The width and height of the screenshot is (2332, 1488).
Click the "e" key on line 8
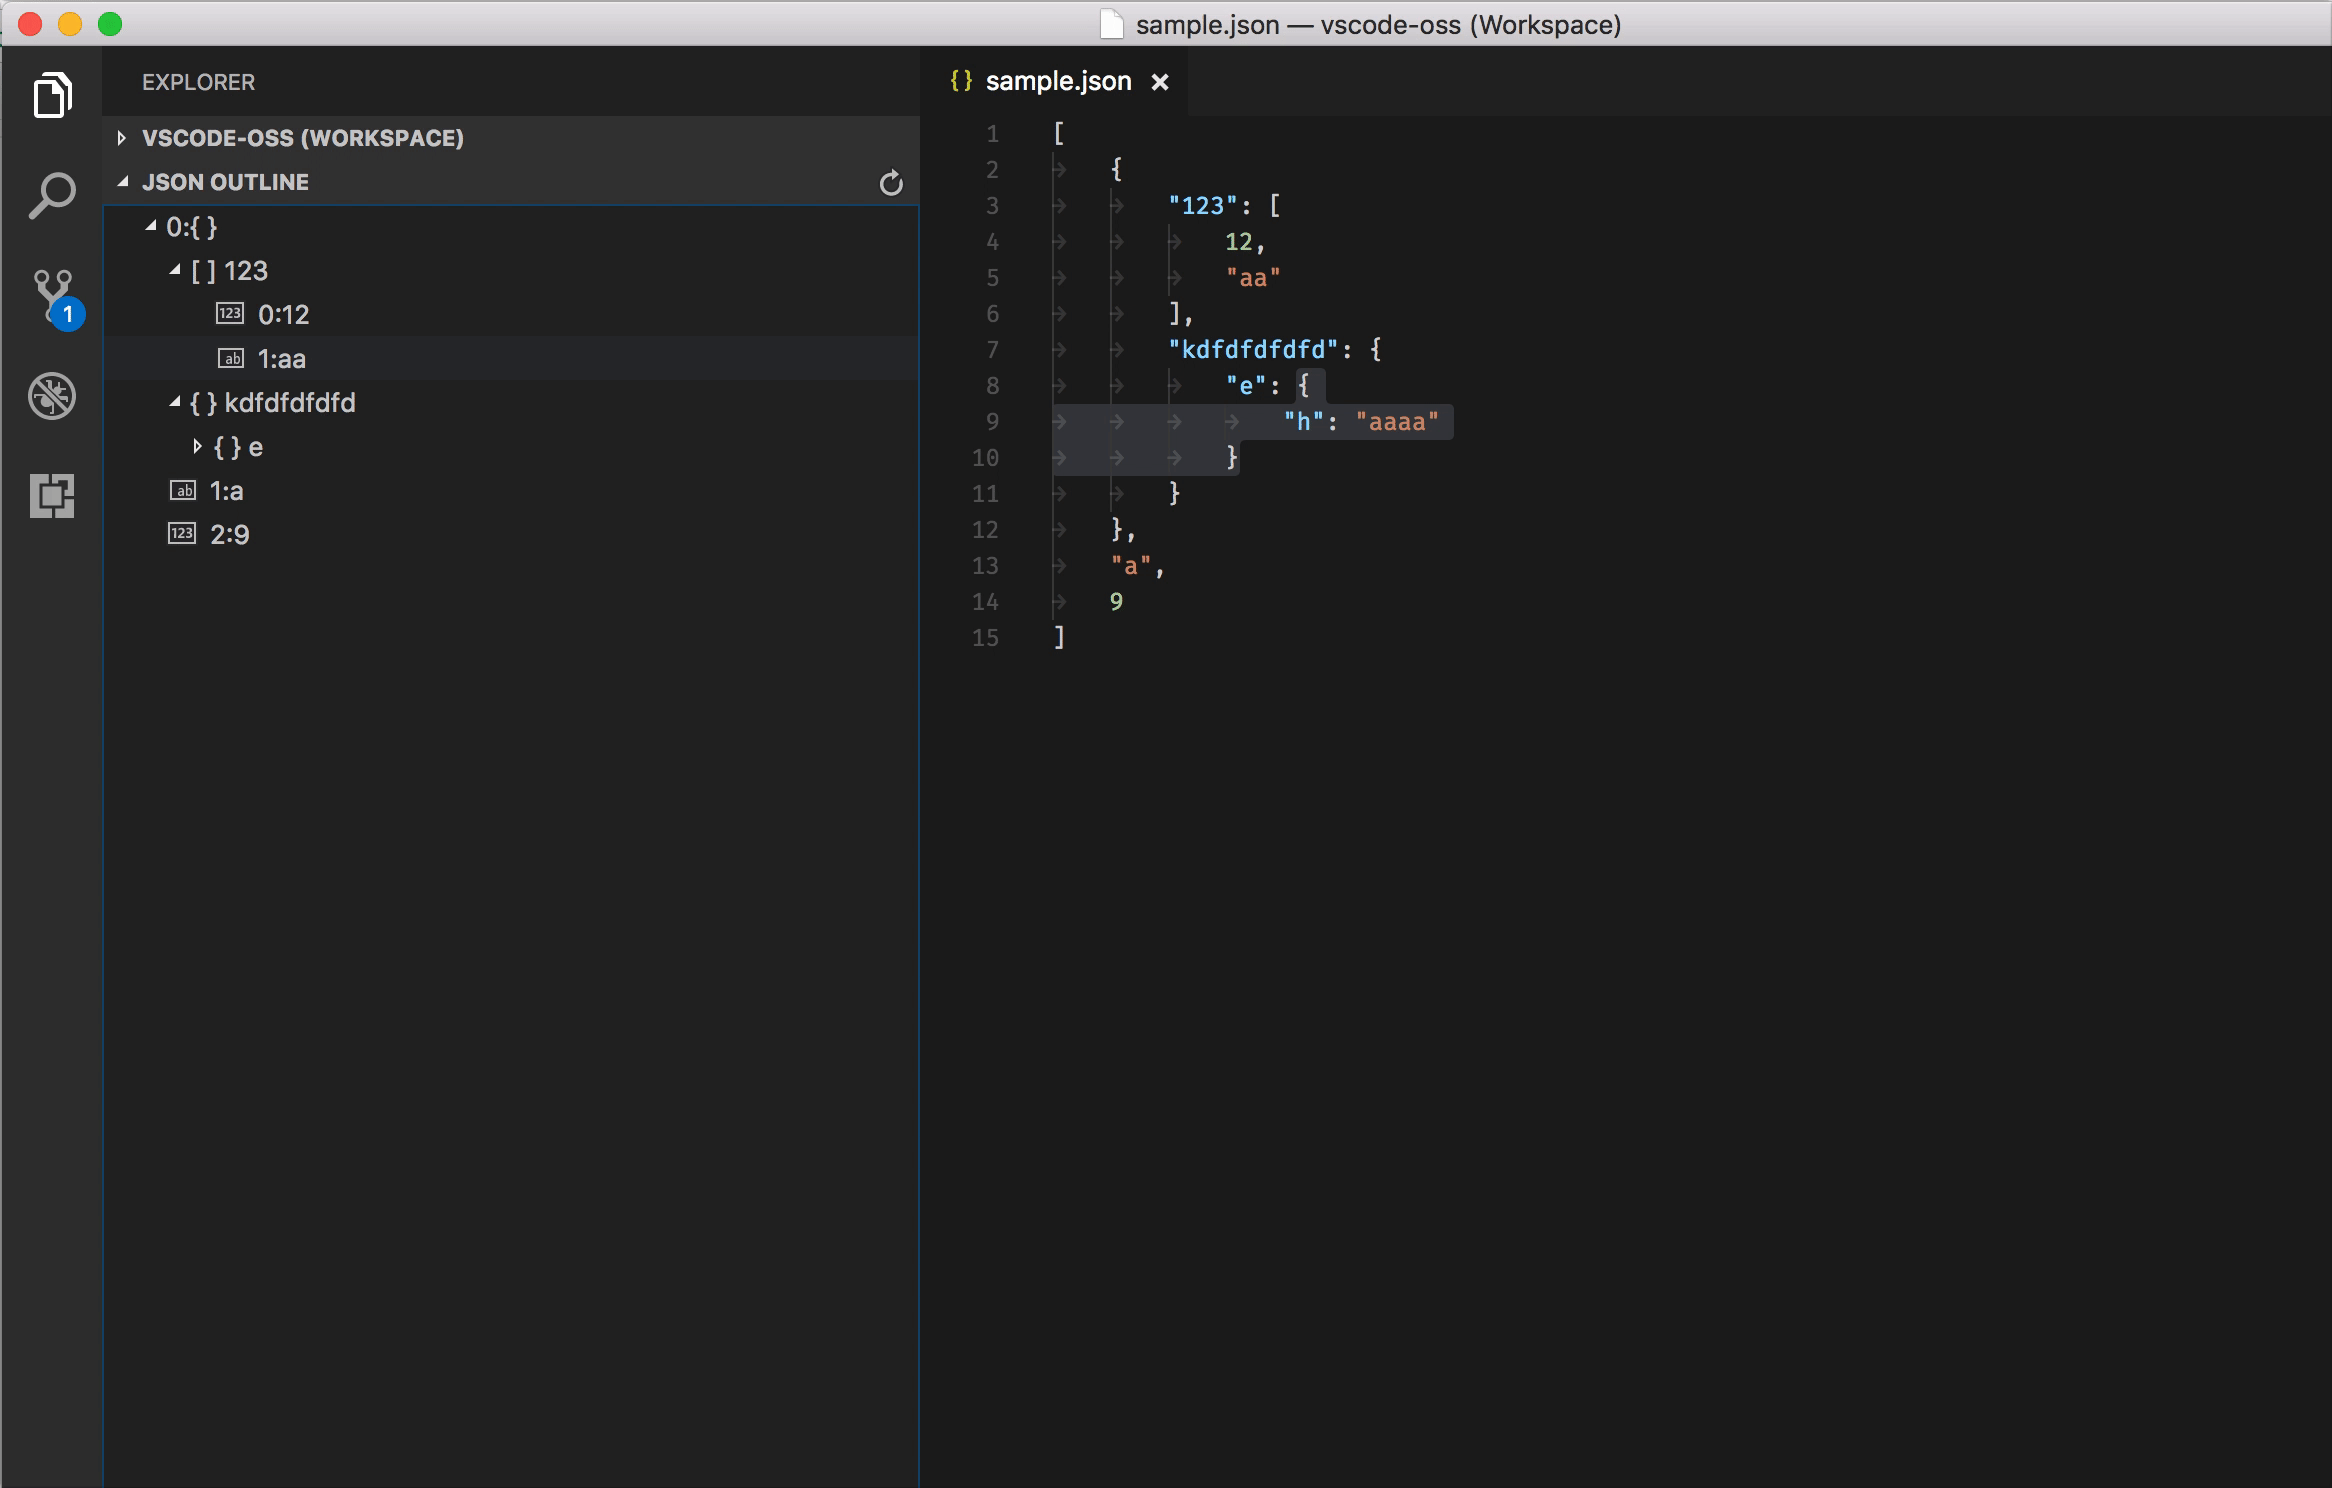pyautogui.click(x=1246, y=385)
